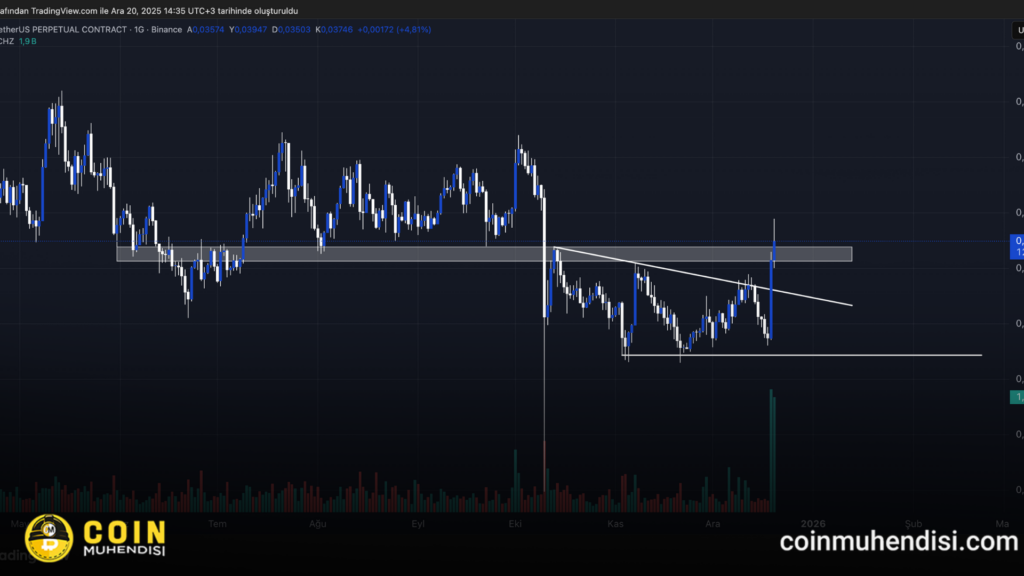This screenshot has width=1024, height=576.
Task: Click the currency unit box above price axis
Action: point(1018,30)
